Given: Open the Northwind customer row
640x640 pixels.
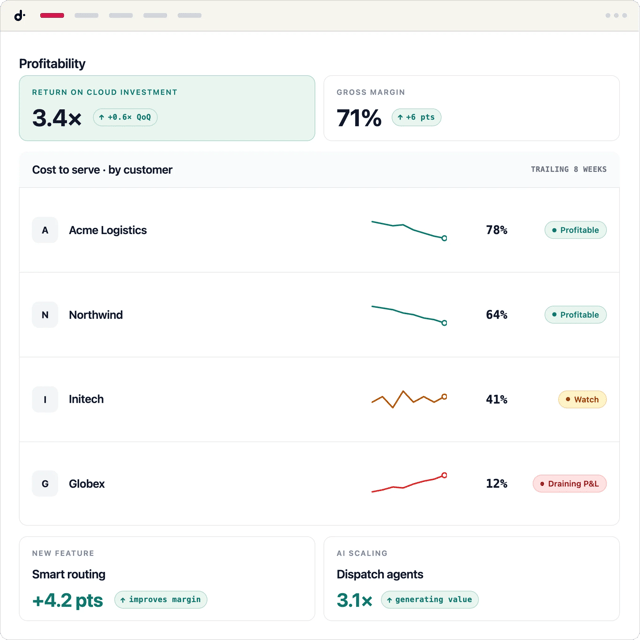Looking at the screenshot, I should (x=319, y=315).
